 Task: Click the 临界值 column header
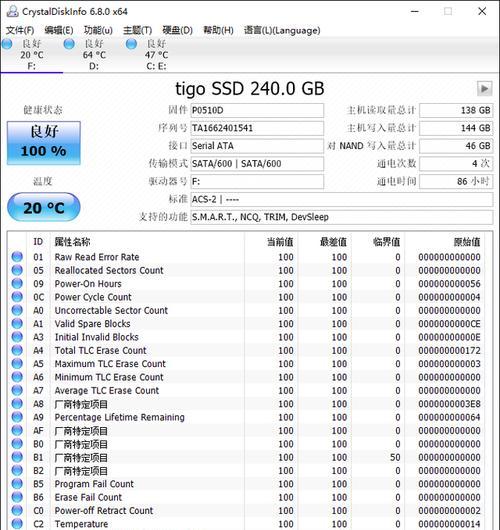click(x=386, y=242)
